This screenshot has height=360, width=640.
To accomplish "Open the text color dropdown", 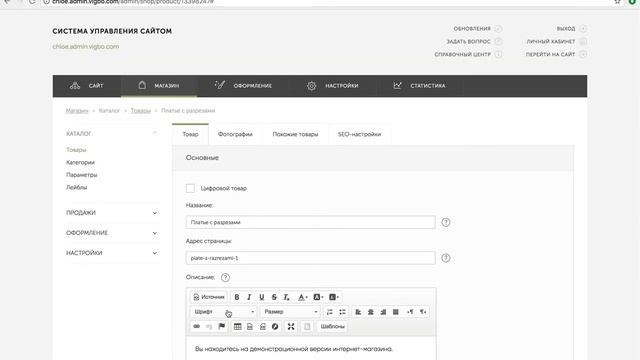I will (302, 297).
